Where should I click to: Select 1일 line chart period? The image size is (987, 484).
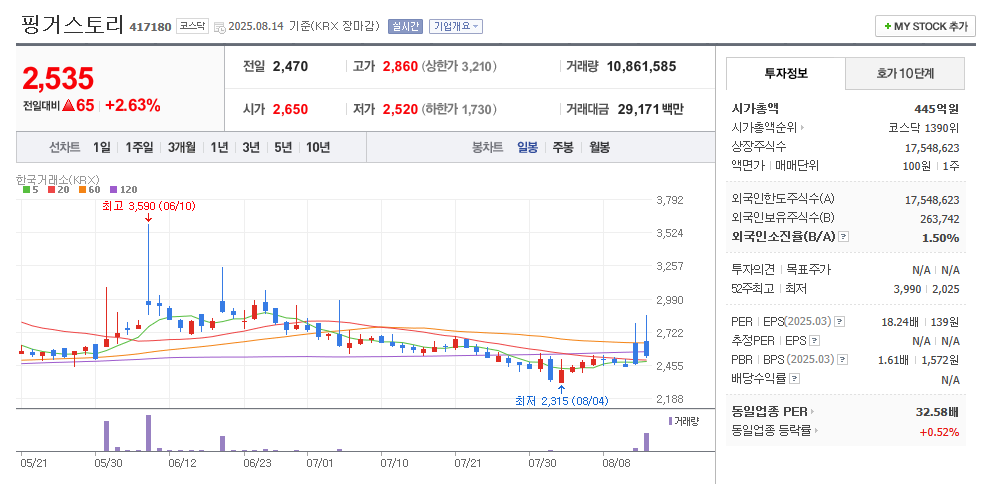click(101, 147)
